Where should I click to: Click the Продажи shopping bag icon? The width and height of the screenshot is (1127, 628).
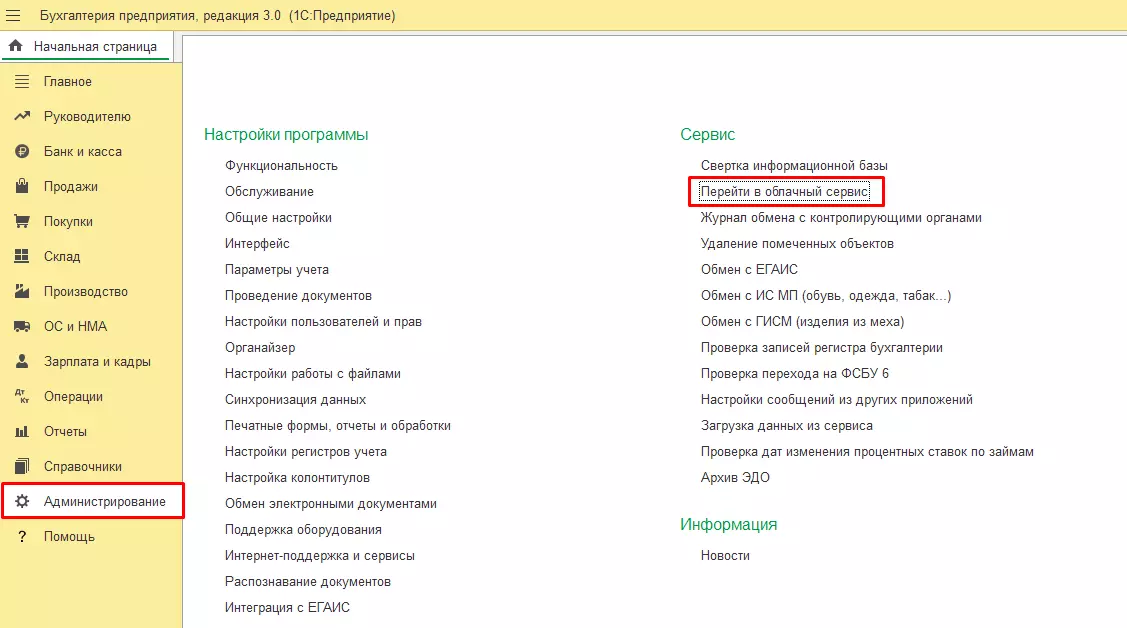22,187
